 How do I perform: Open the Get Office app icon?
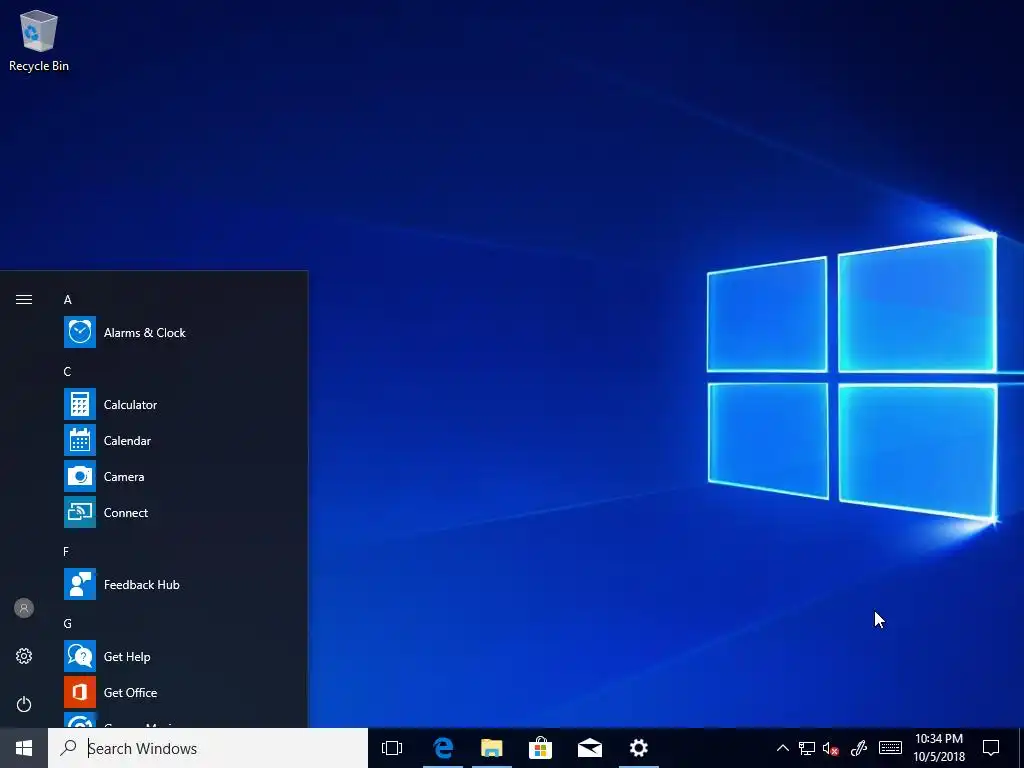click(80, 692)
